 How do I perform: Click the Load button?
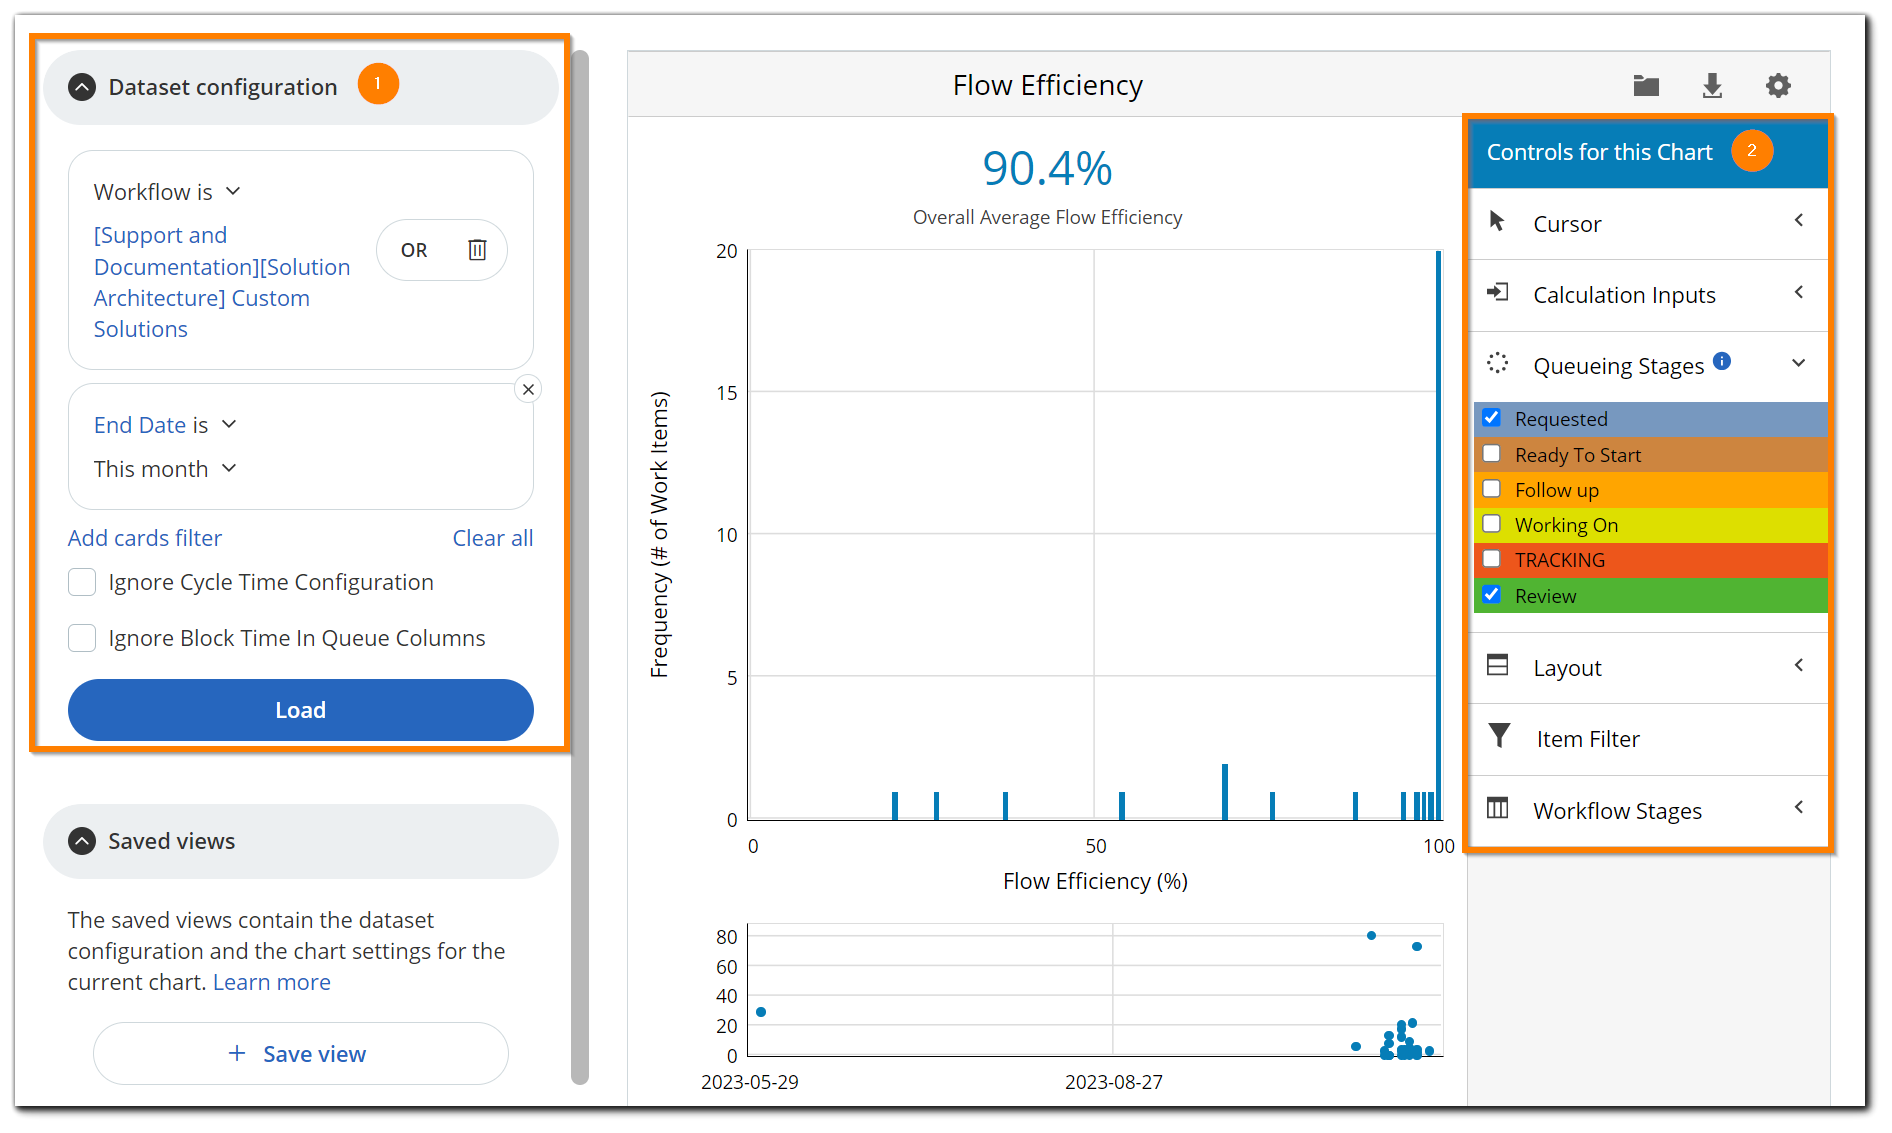point(300,710)
